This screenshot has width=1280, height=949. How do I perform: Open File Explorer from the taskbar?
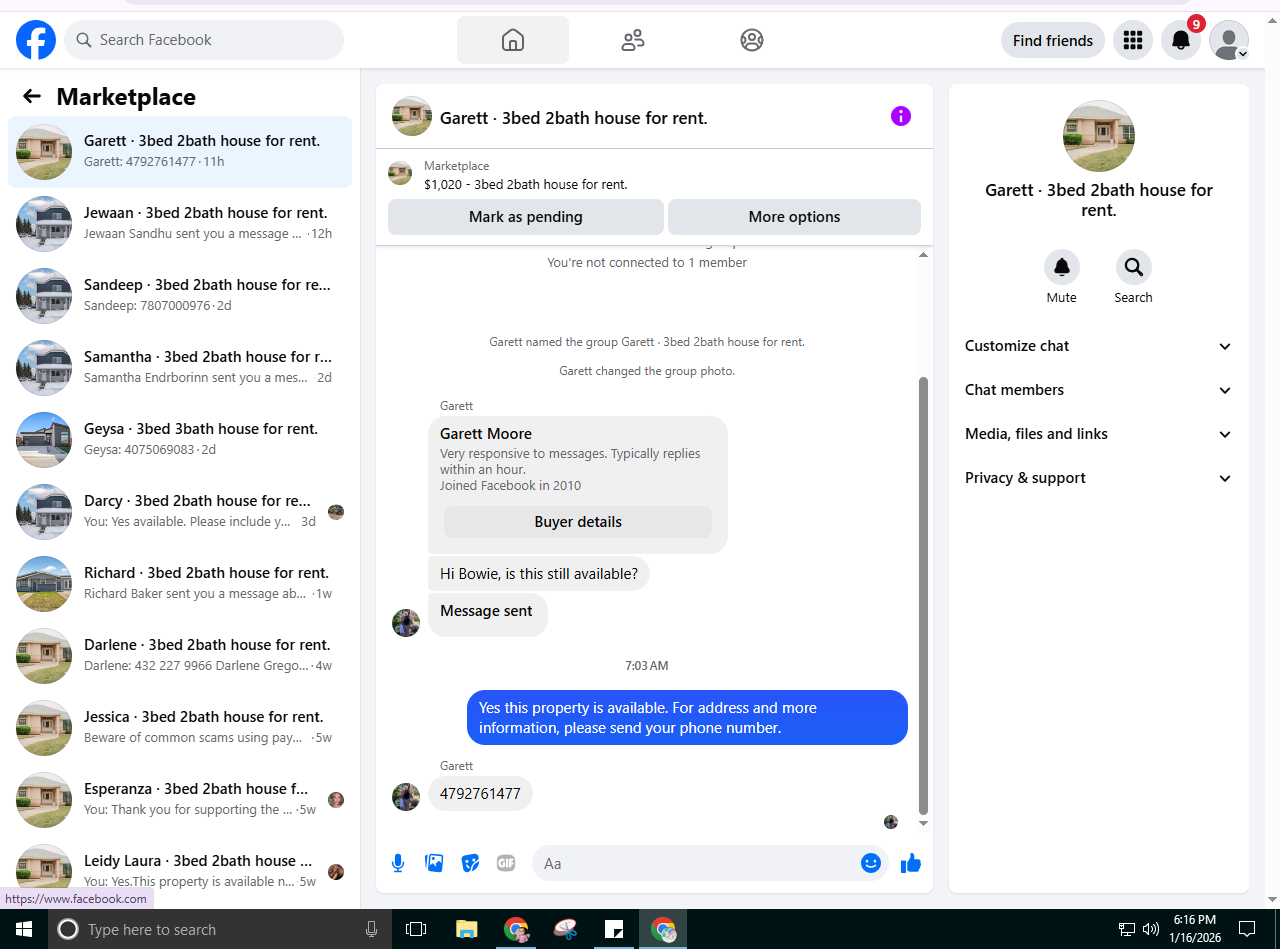466,929
